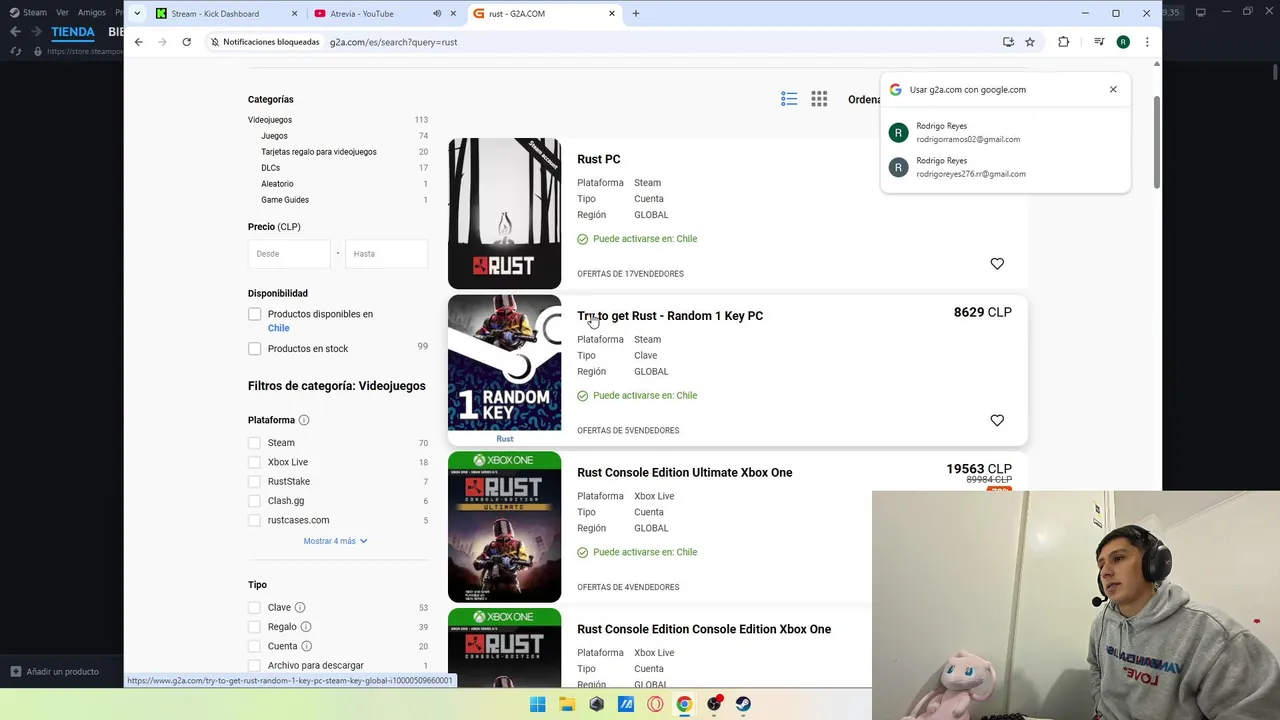
Task: Open Chrome profile avatar R
Action: pos(1123,42)
